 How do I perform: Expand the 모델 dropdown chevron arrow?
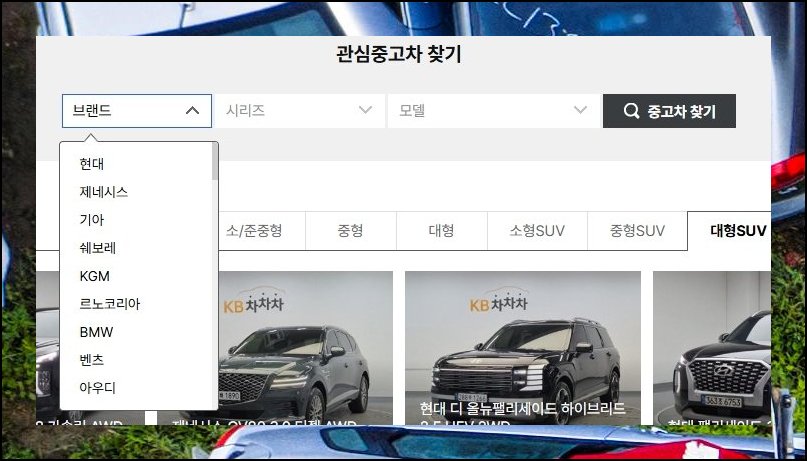point(581,110)
